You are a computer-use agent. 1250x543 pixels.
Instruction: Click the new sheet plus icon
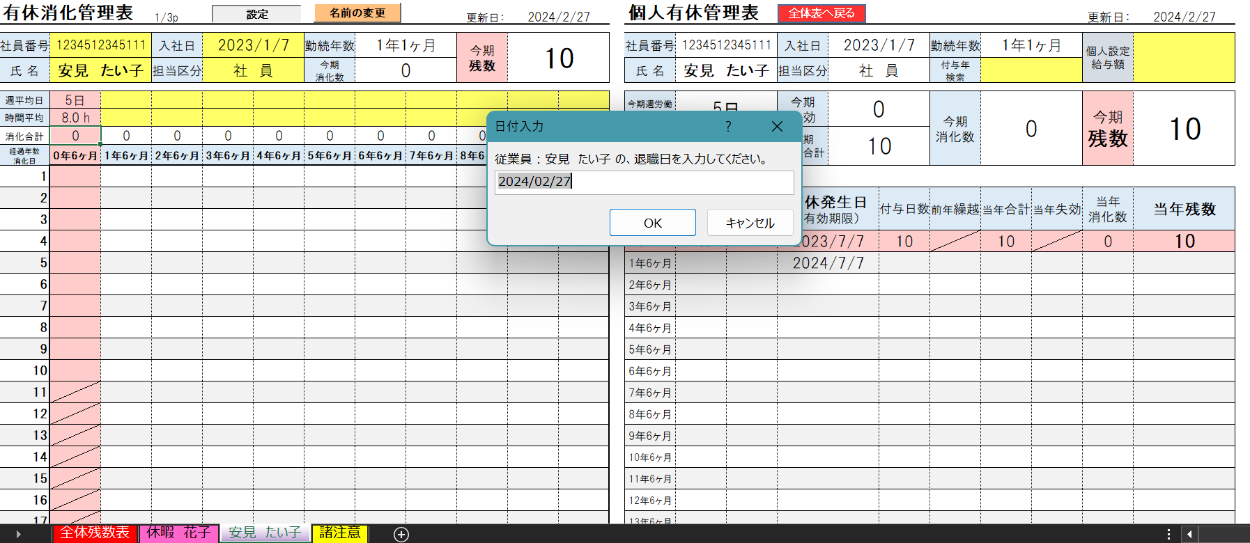tap(401, 534)
